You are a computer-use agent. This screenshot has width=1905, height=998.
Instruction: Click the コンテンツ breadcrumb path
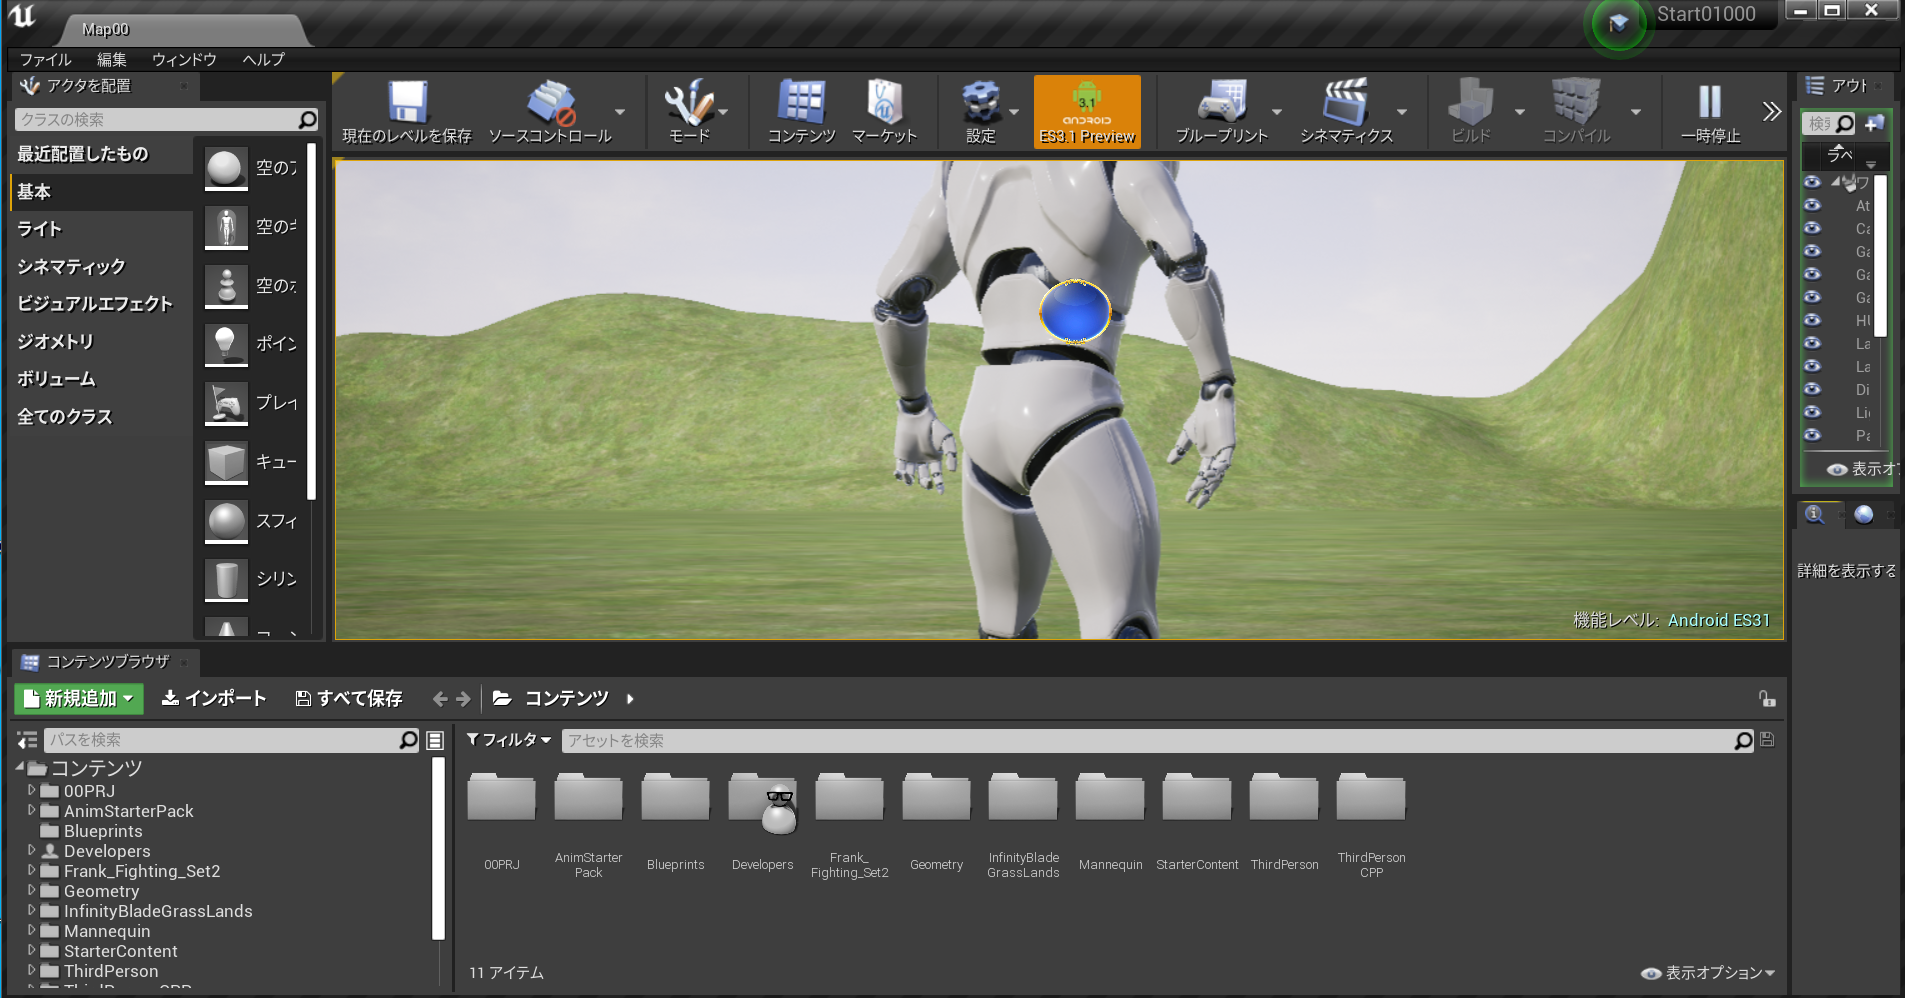point(566,699)
